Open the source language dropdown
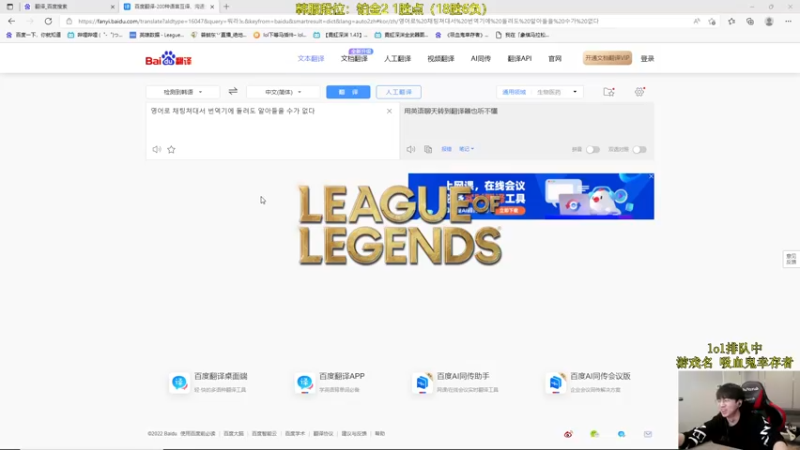This screenshot has width=800, height=450. click(183, 92)
